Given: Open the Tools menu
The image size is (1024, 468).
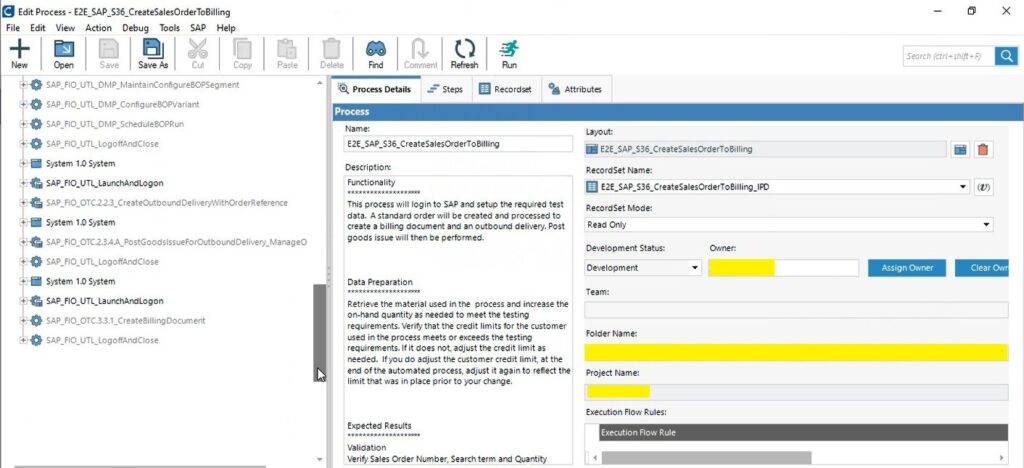Looking at the screenshot, I should coord(170,28).
